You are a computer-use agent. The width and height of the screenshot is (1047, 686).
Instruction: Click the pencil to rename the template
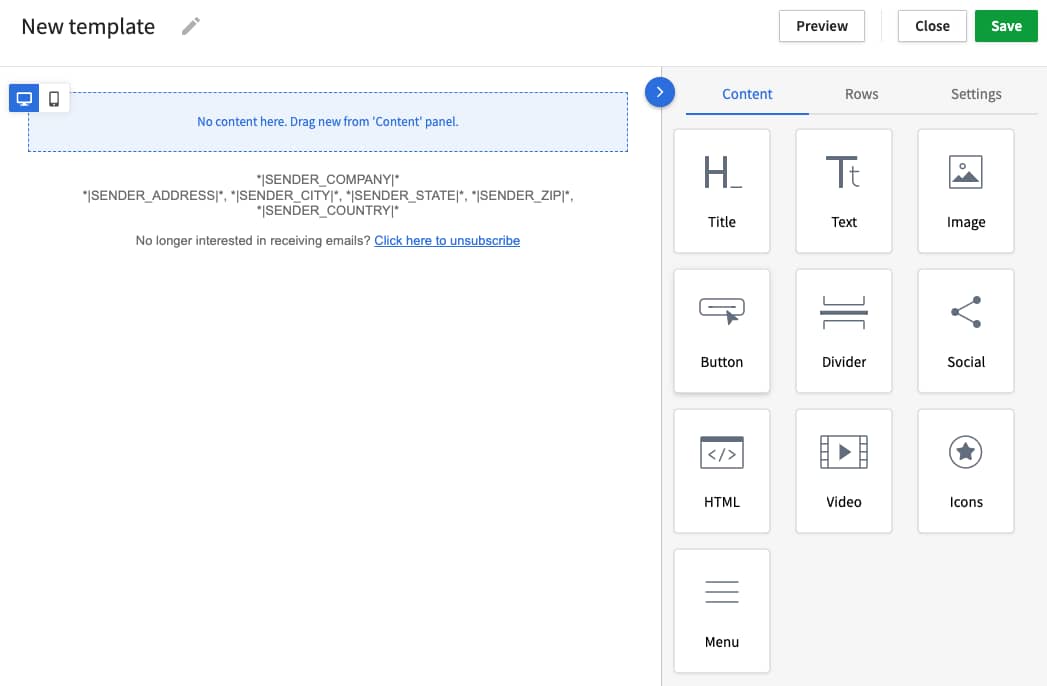coord(190,27)
